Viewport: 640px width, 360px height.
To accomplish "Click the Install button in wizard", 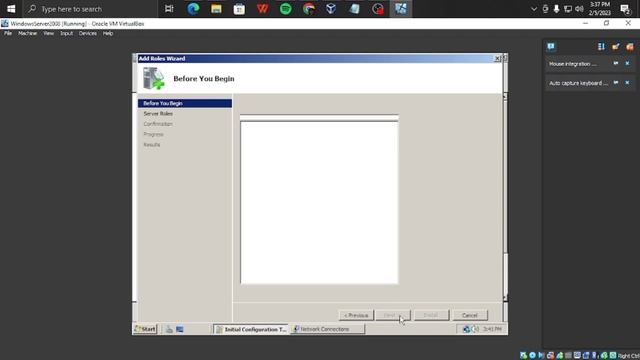I will 431,315.
